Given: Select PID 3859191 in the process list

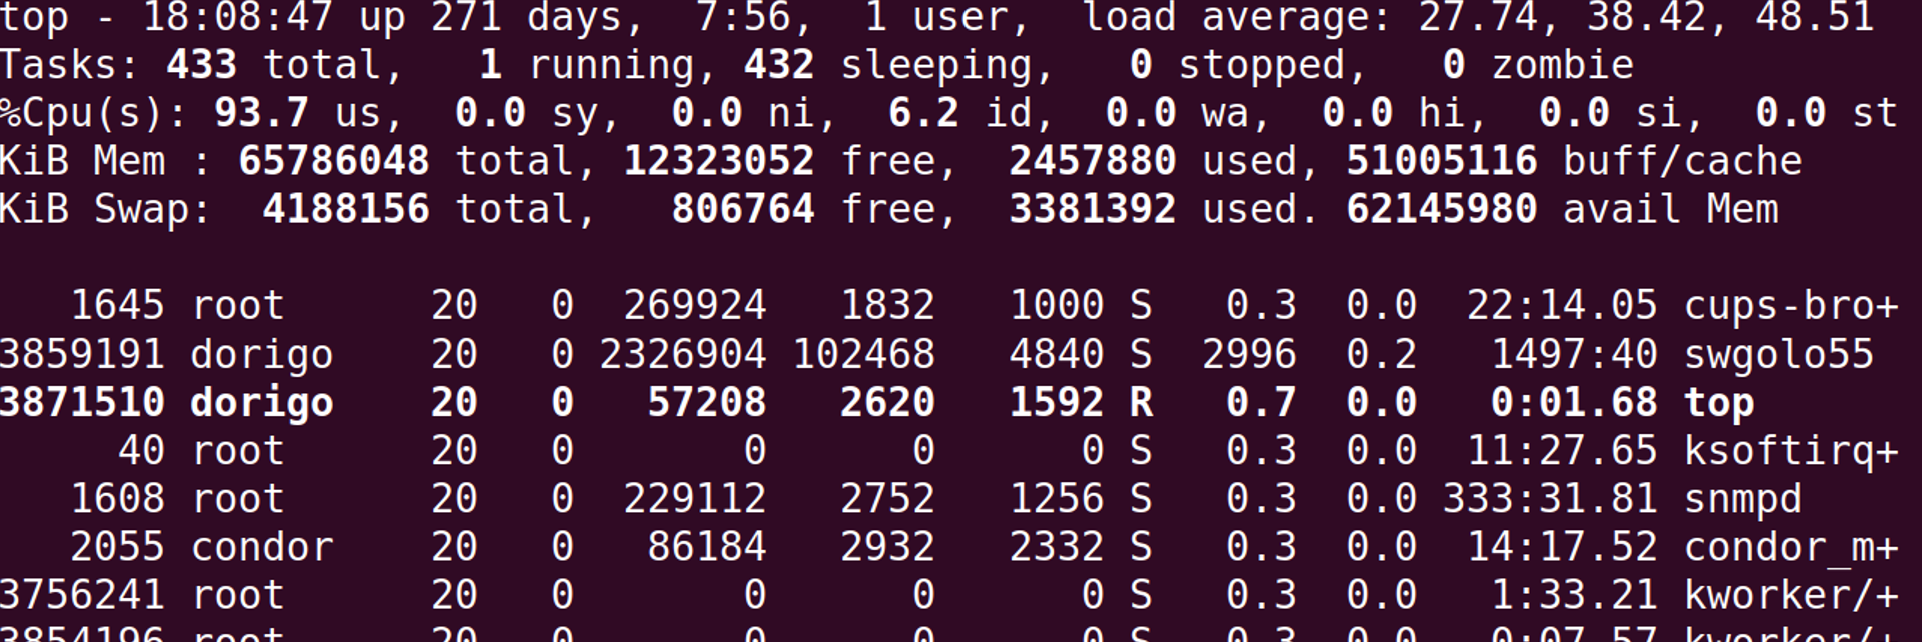Looking at the screenshot, I should tap(81, 354).
